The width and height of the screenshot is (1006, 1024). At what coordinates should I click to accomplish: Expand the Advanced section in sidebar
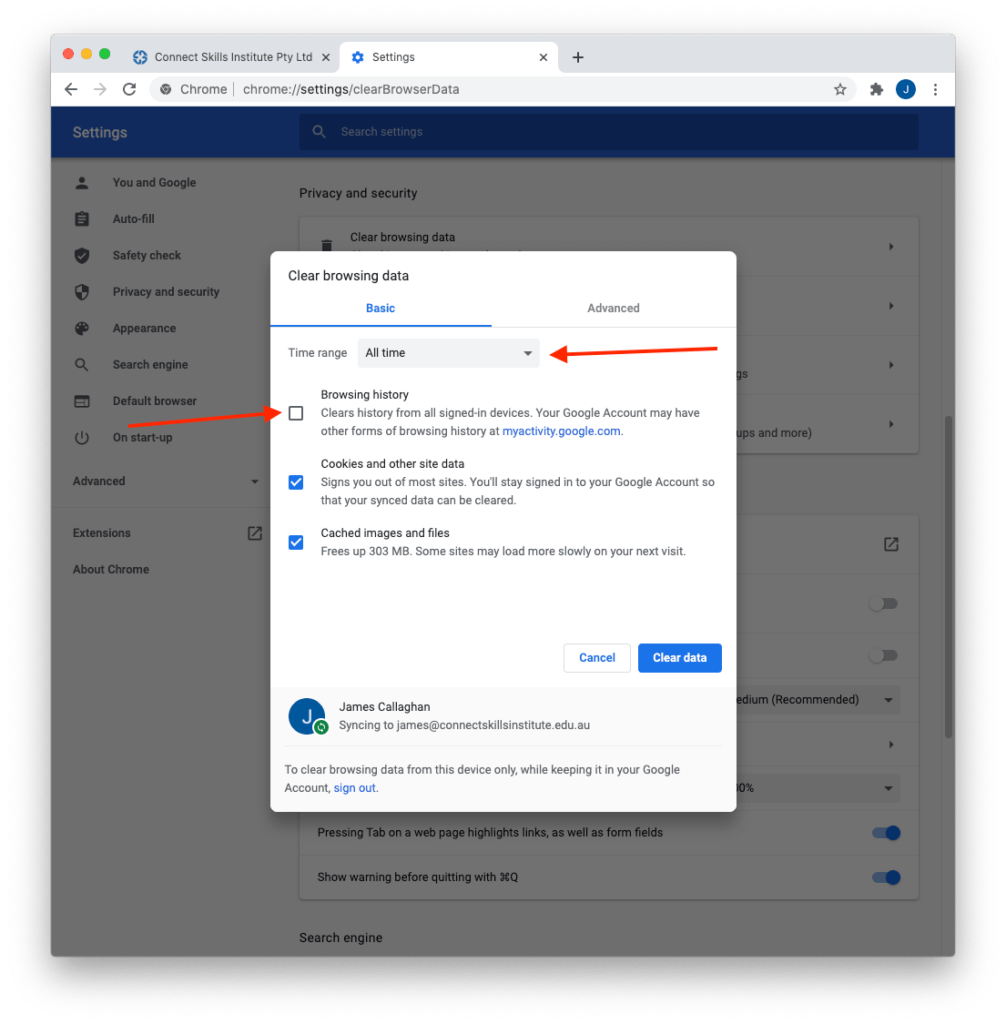click(x=166, y=481)
